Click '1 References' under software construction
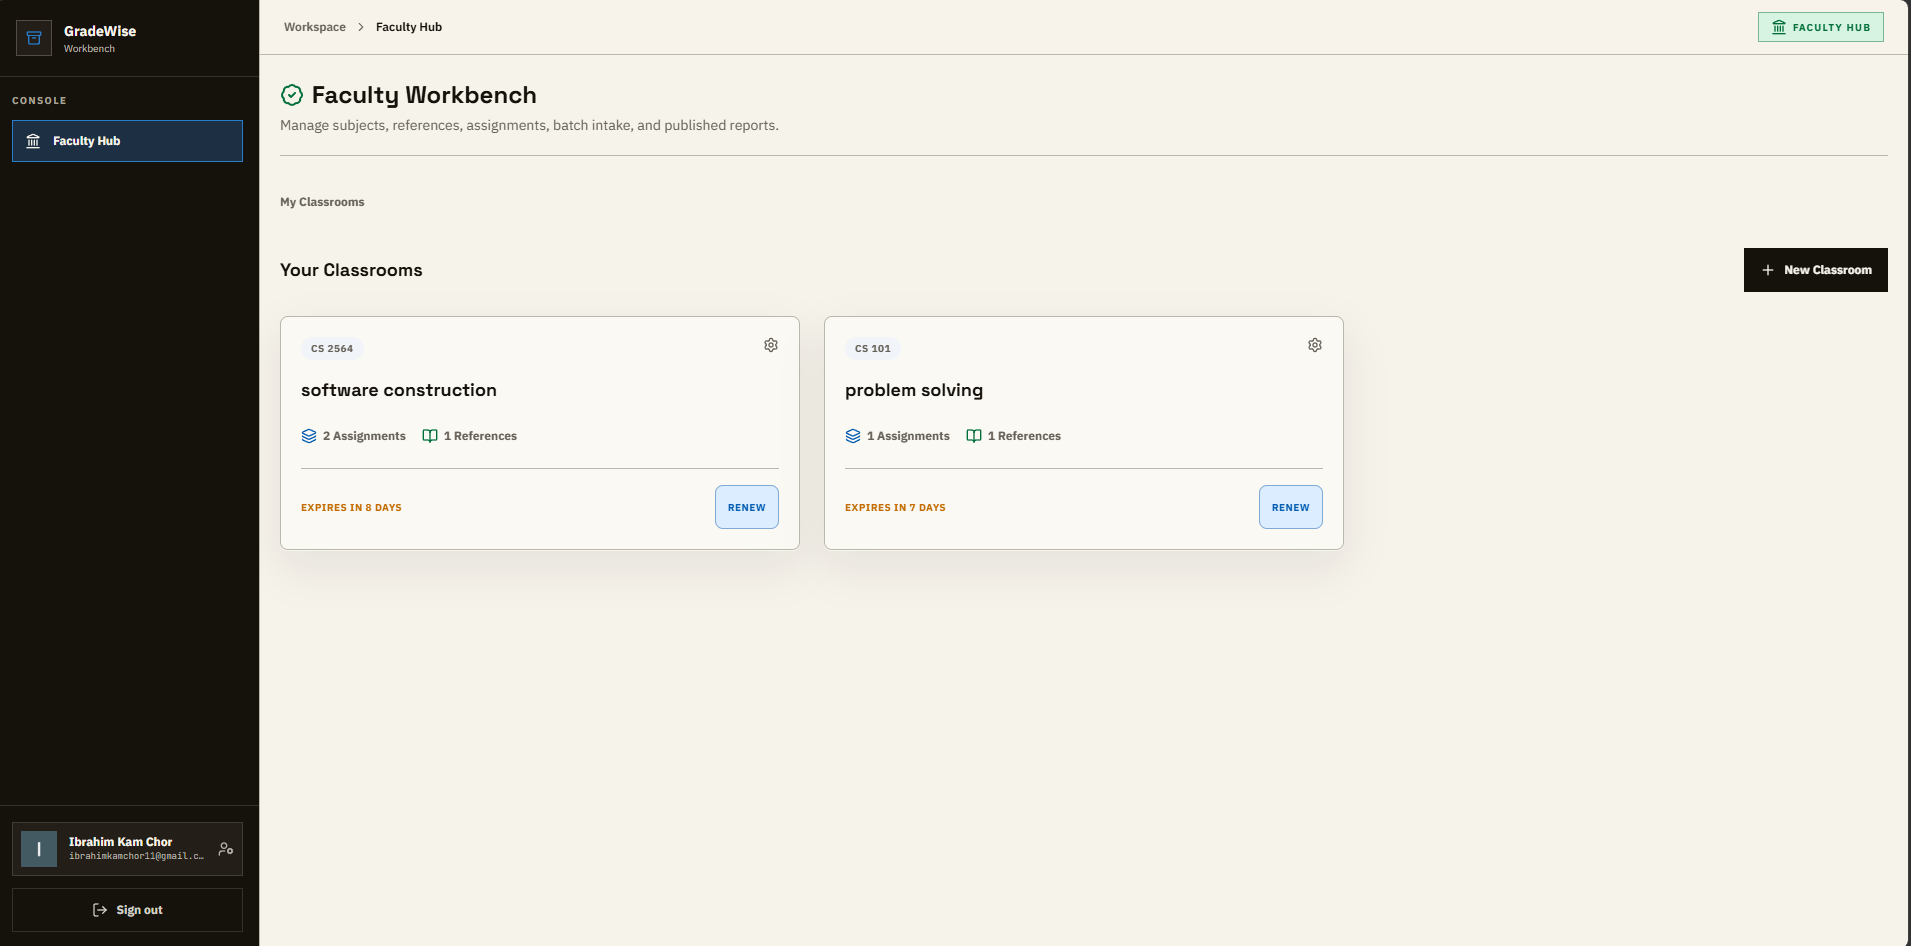The height and width of the screenshot is (946, 1911). click(480, 436)
